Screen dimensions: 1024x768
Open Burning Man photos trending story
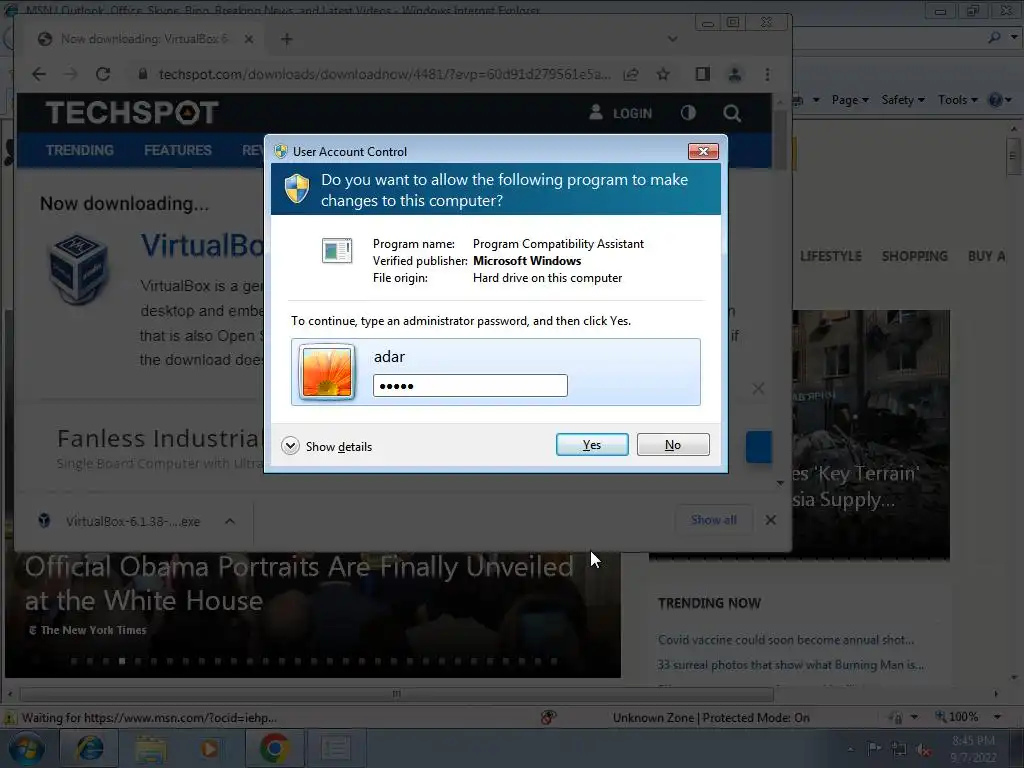click(790, 665)
